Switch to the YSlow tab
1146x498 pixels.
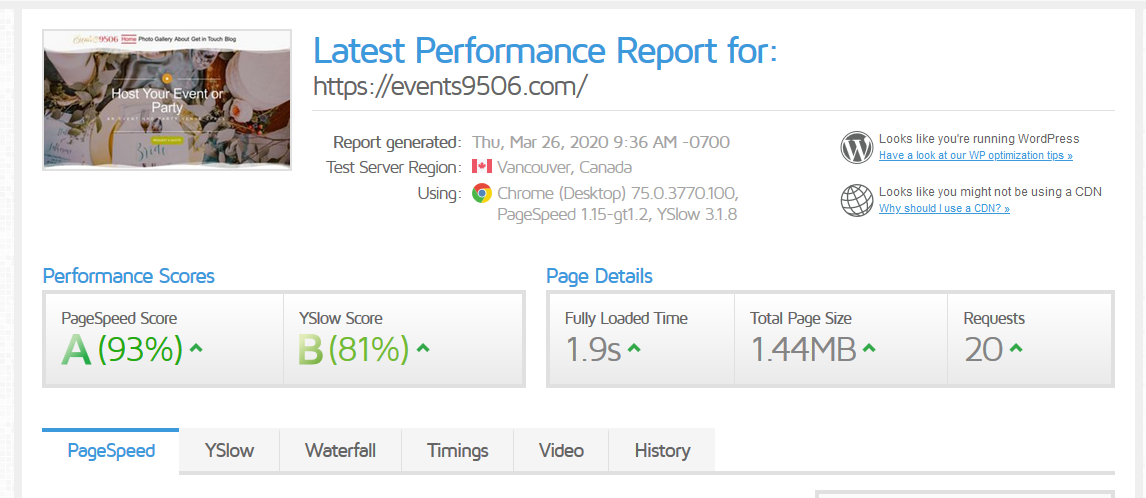pos(229,451)
